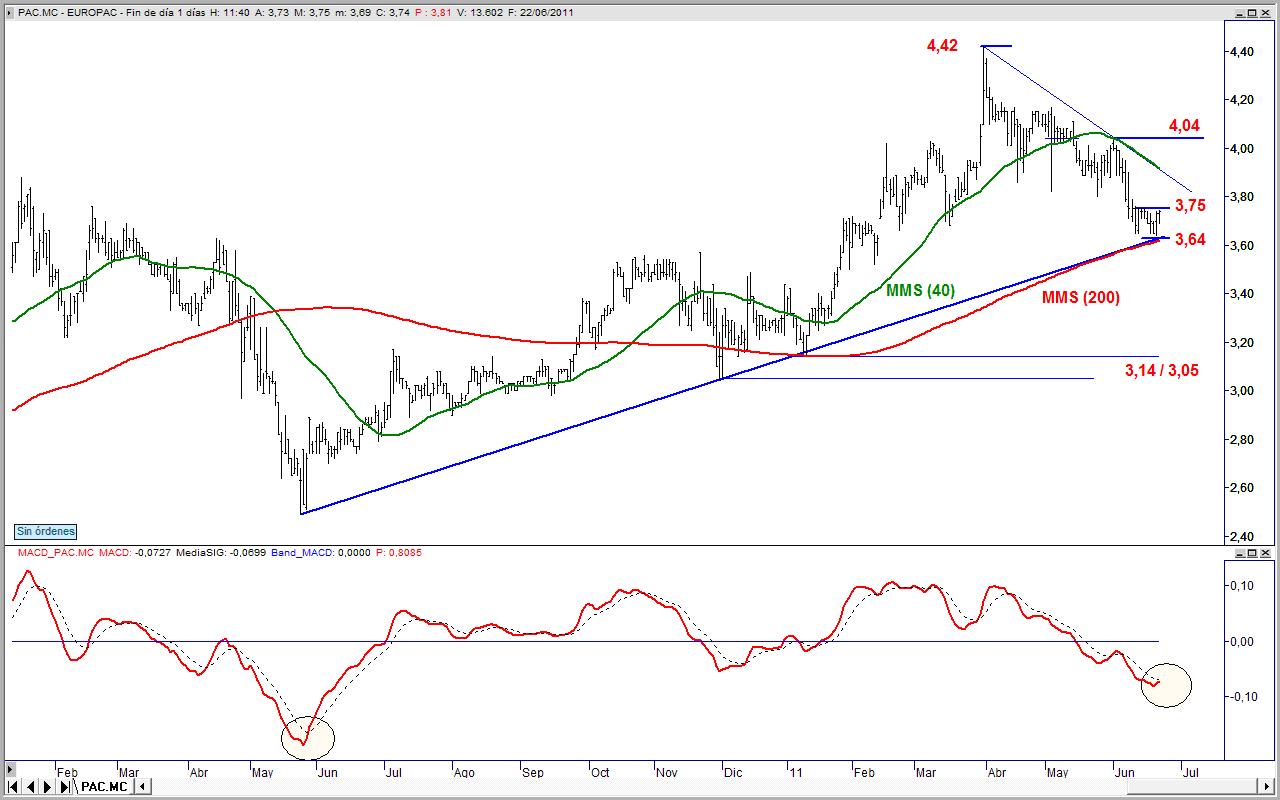The width and height of the screenshot is (1280, 800).
Task: Jump to the last sheet tab
Action: click(65, 787)
